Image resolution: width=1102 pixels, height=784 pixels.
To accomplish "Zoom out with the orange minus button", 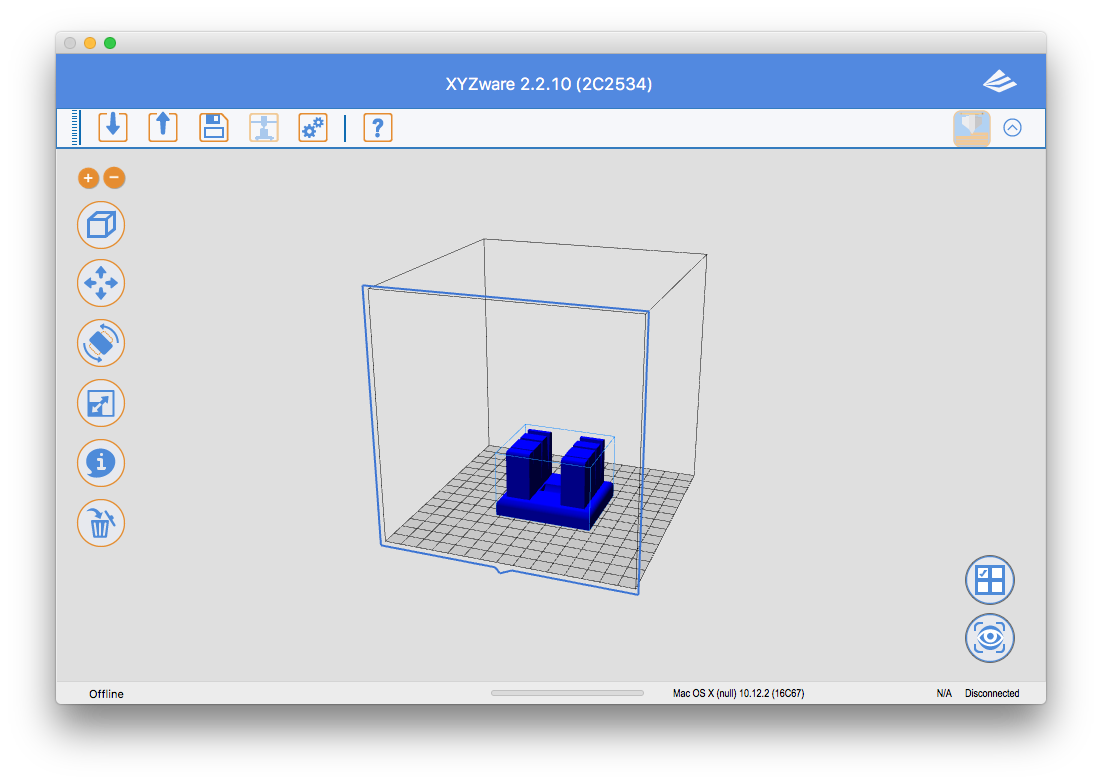I will [x=114, y=178].
